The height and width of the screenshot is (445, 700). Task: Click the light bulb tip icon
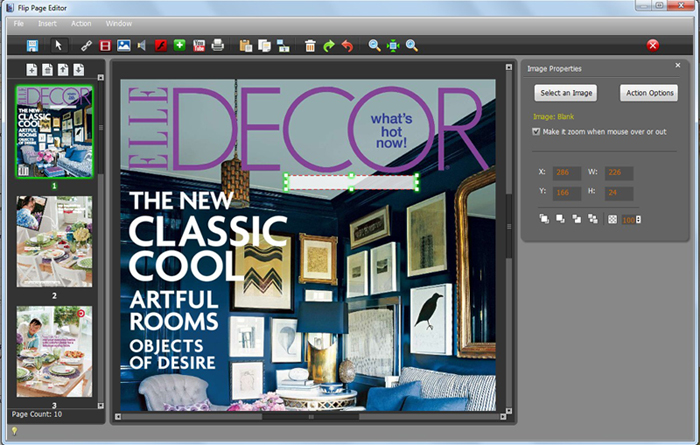[14, 431]
